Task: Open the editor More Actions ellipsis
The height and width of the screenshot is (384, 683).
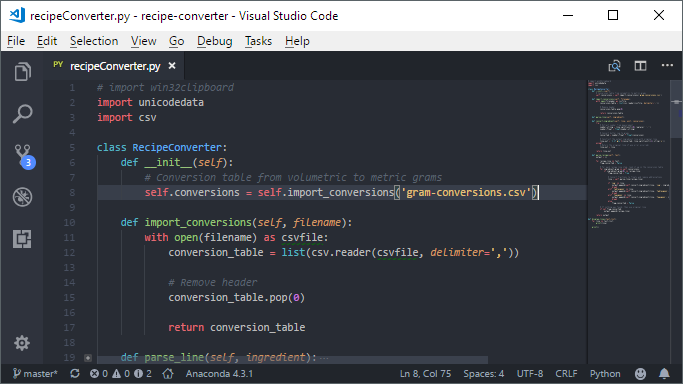Action: [x=667, y=65]
